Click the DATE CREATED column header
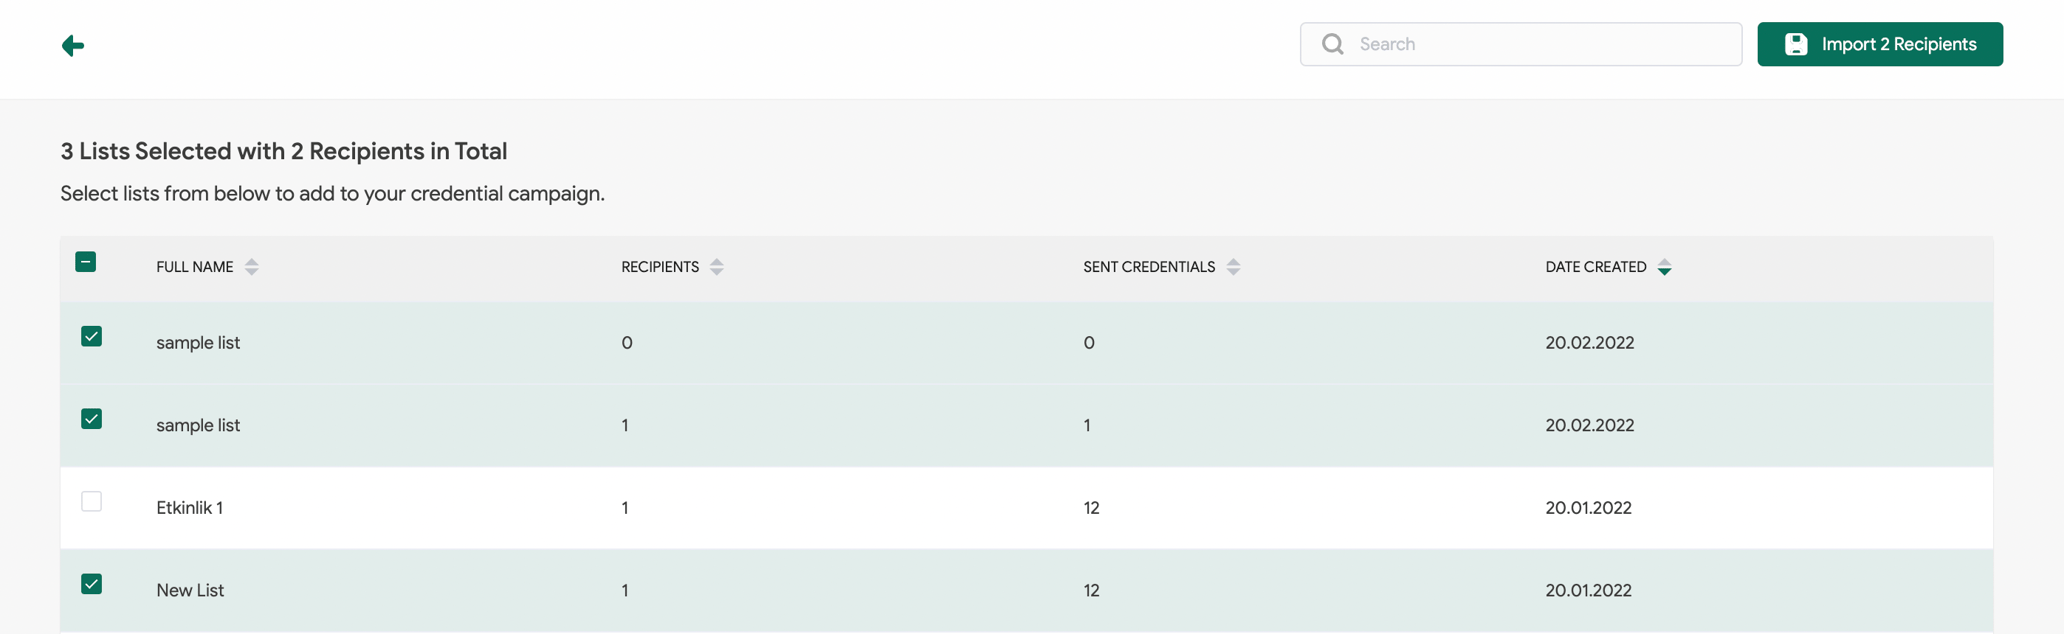This screenshot has height=634, width=2064. [x=1596, y=267]
